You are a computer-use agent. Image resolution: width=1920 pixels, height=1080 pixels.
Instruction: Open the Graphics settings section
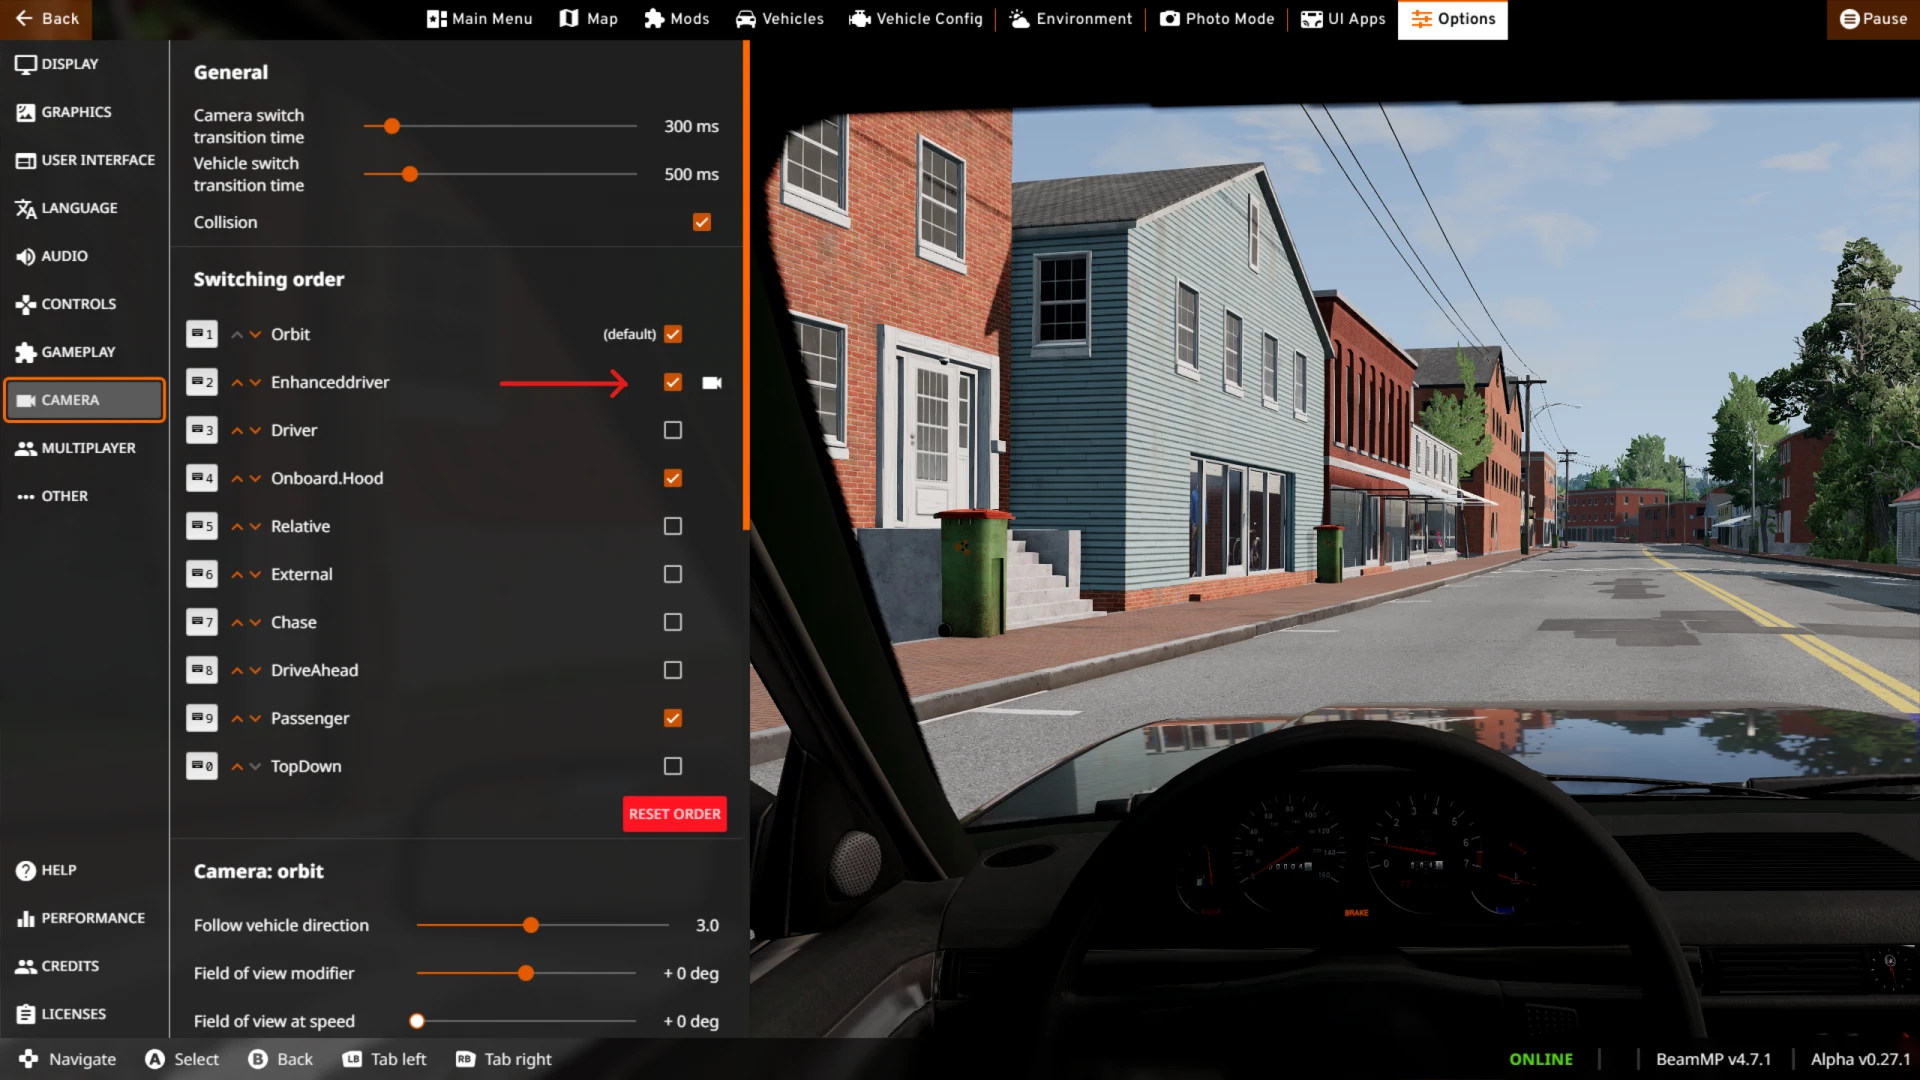pos(76,111)
